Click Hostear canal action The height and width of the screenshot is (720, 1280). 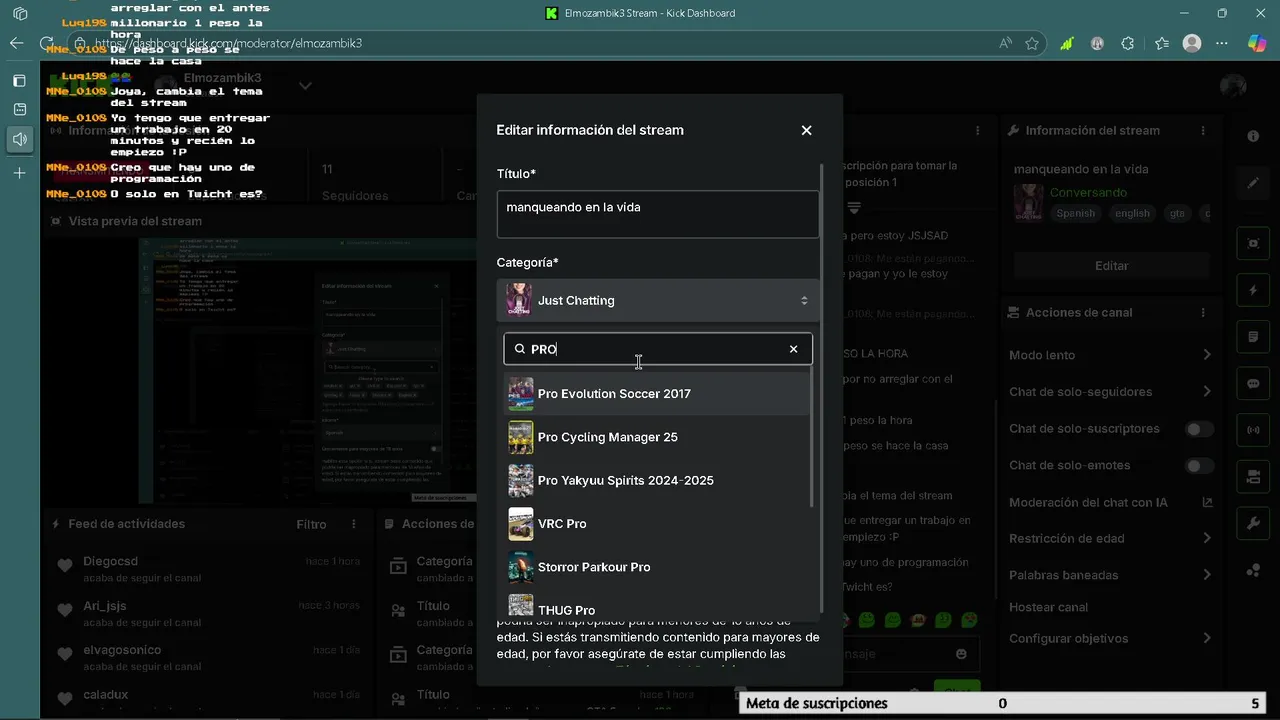[1048, 607]
